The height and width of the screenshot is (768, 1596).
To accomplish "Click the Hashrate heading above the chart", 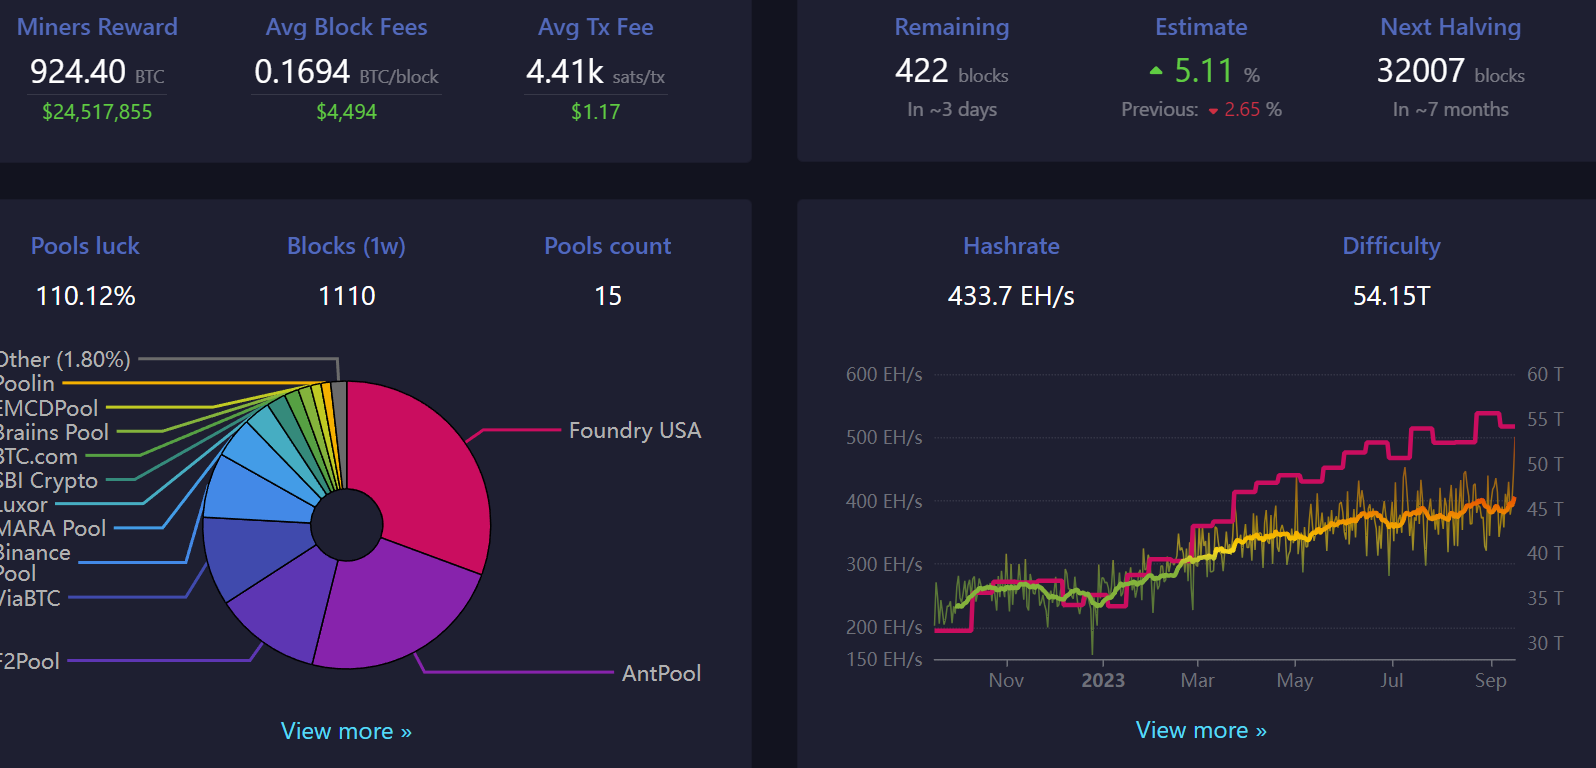I will tap(1011, 246).
